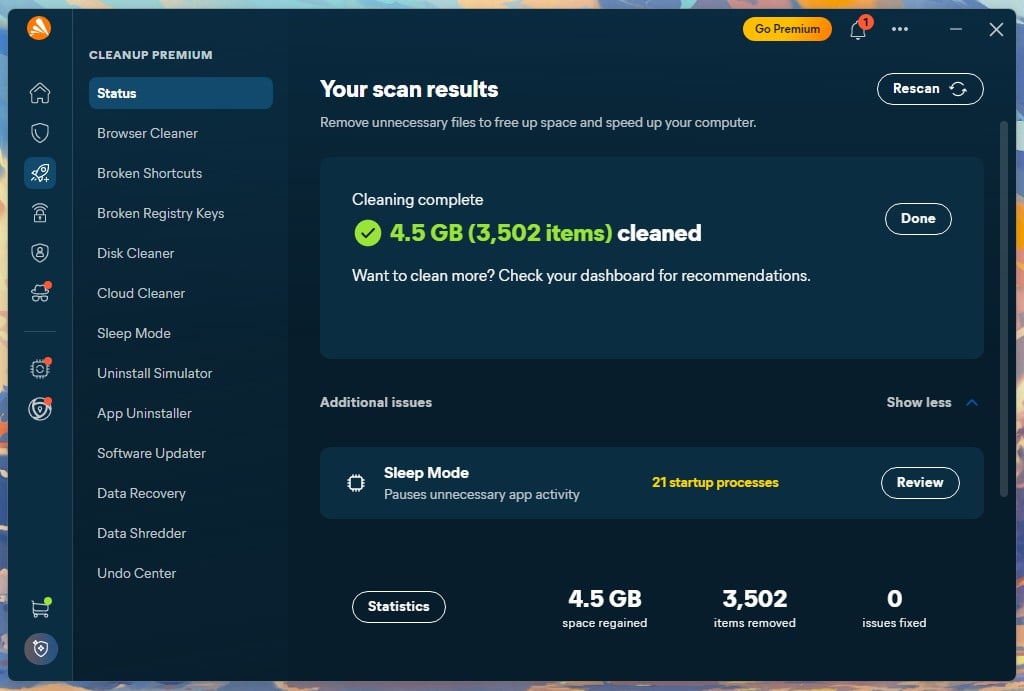
Task: Click the CLEANUP PREMIUM header text
Action: [150, 55]
